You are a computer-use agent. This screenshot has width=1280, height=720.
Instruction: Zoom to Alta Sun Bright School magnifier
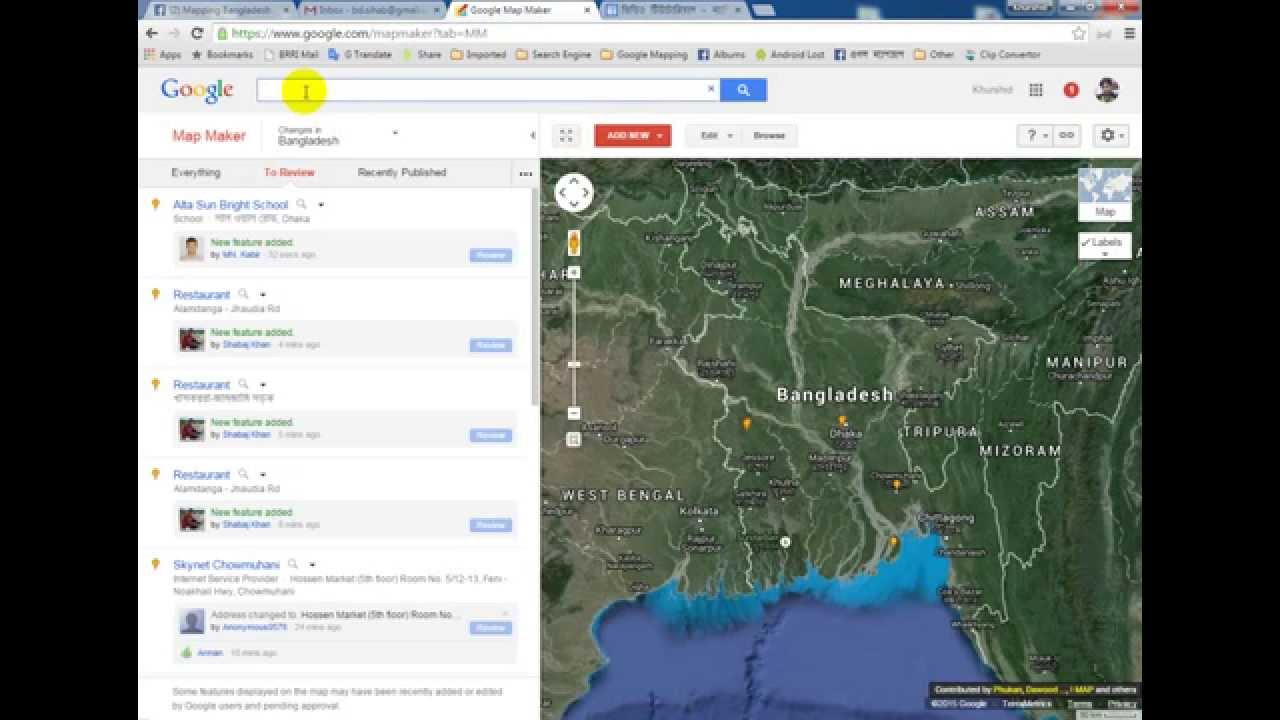pyautogui.click(x=301, y=205)
